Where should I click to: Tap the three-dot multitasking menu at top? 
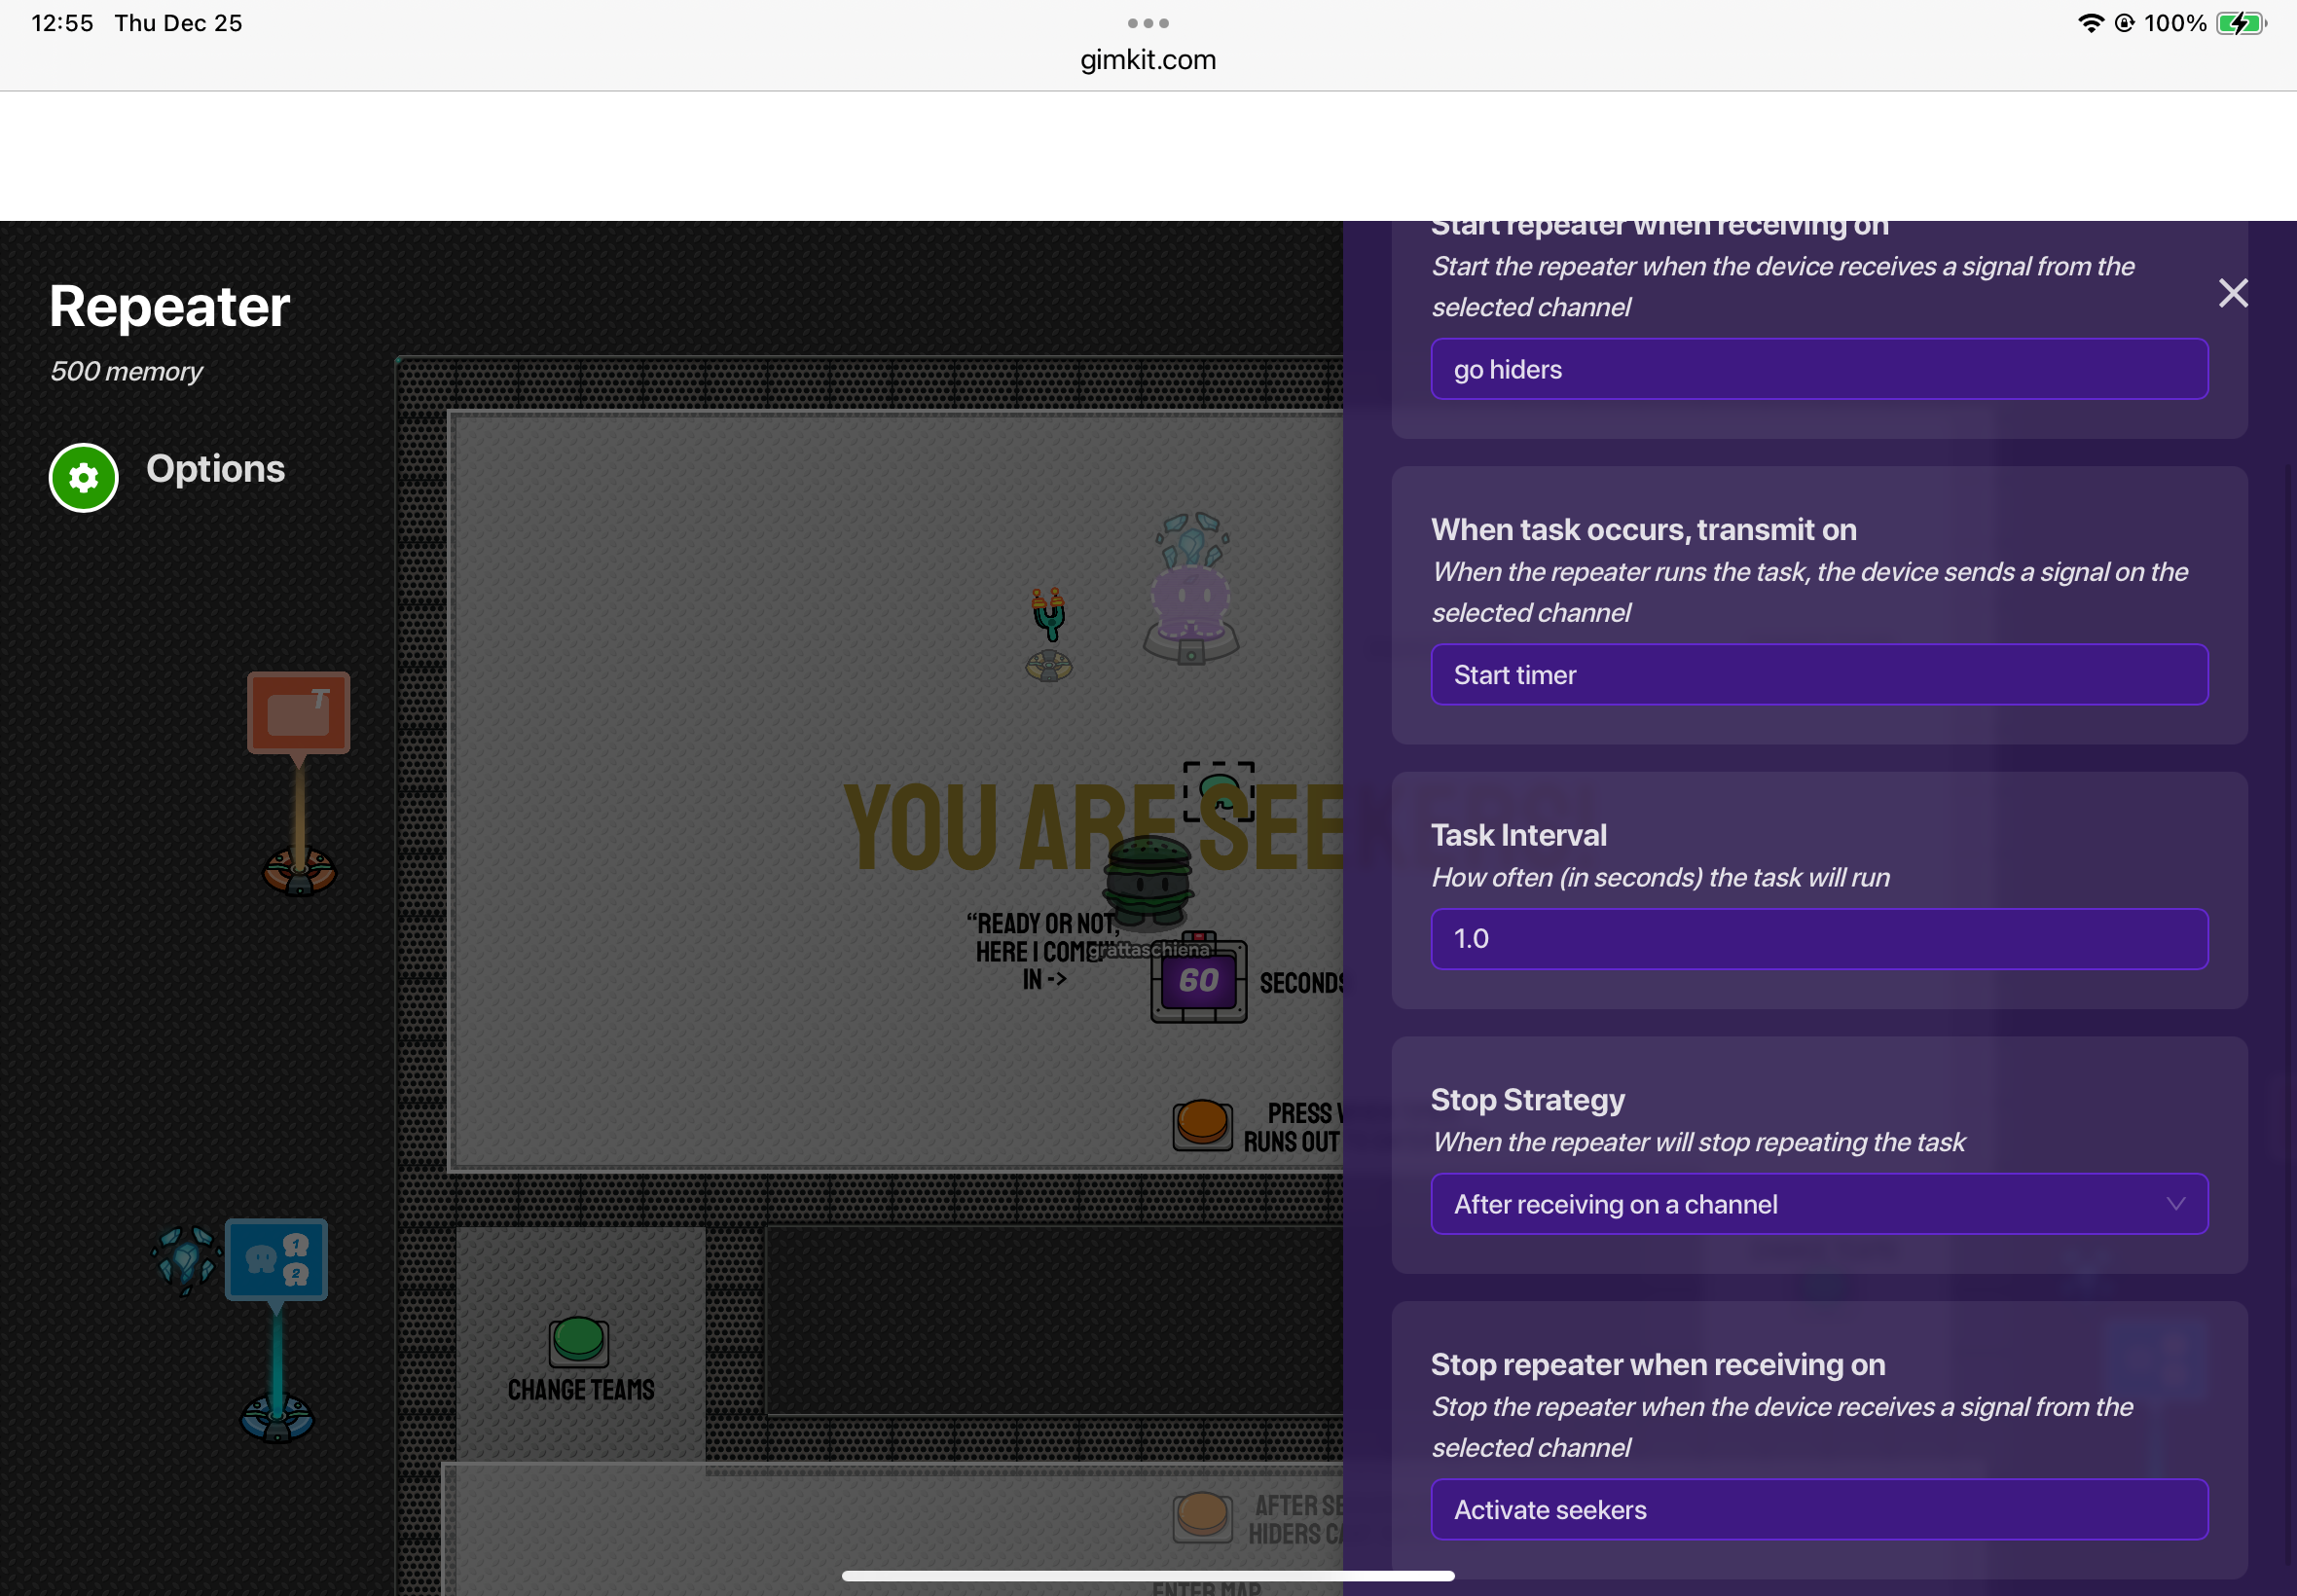pos(1148,23)
